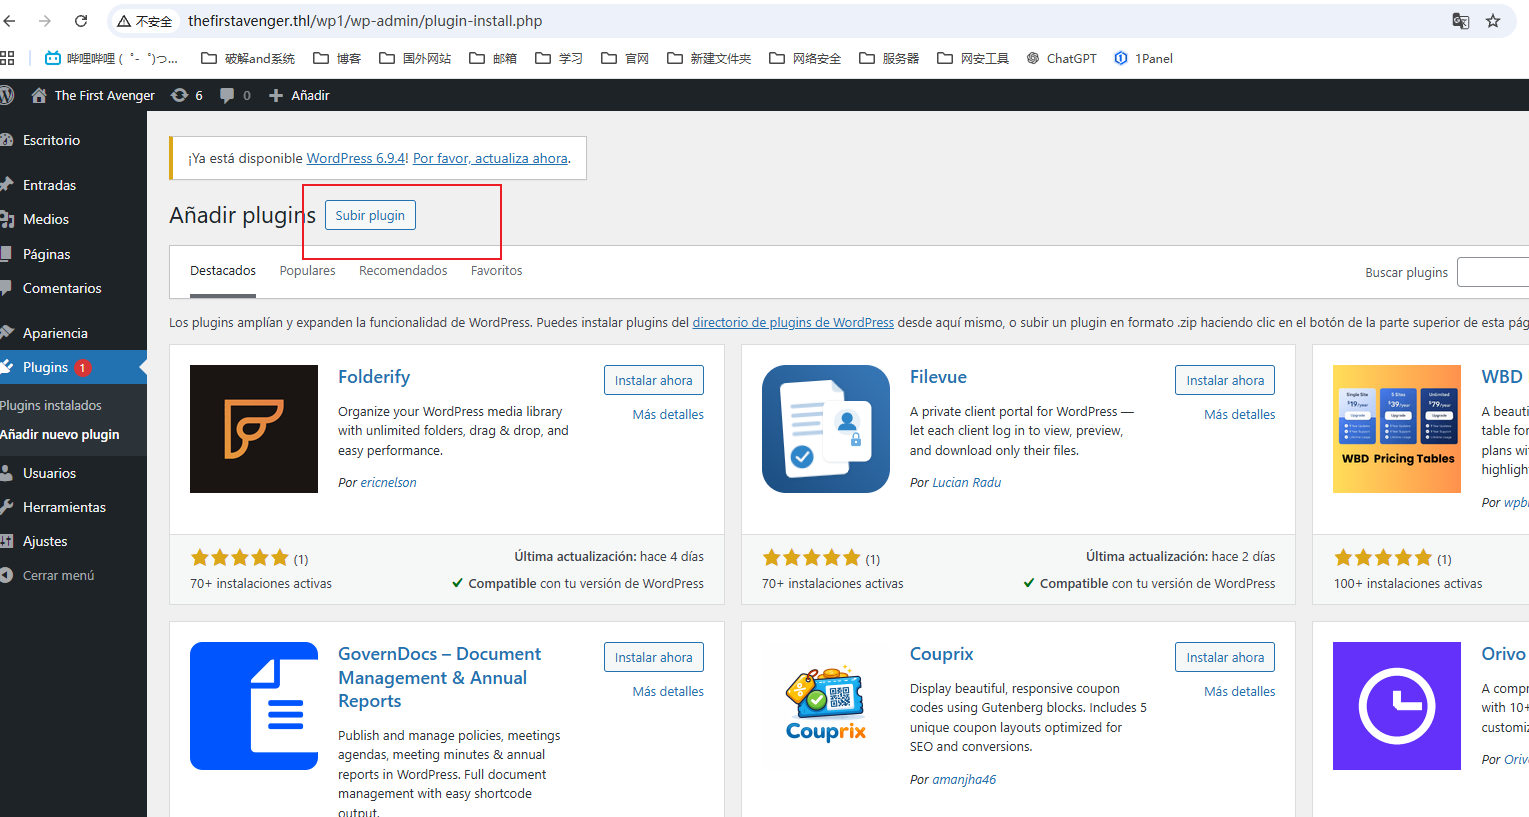
Task: Open the ChatGPT bookmark
Action: tap(1061, 58)
